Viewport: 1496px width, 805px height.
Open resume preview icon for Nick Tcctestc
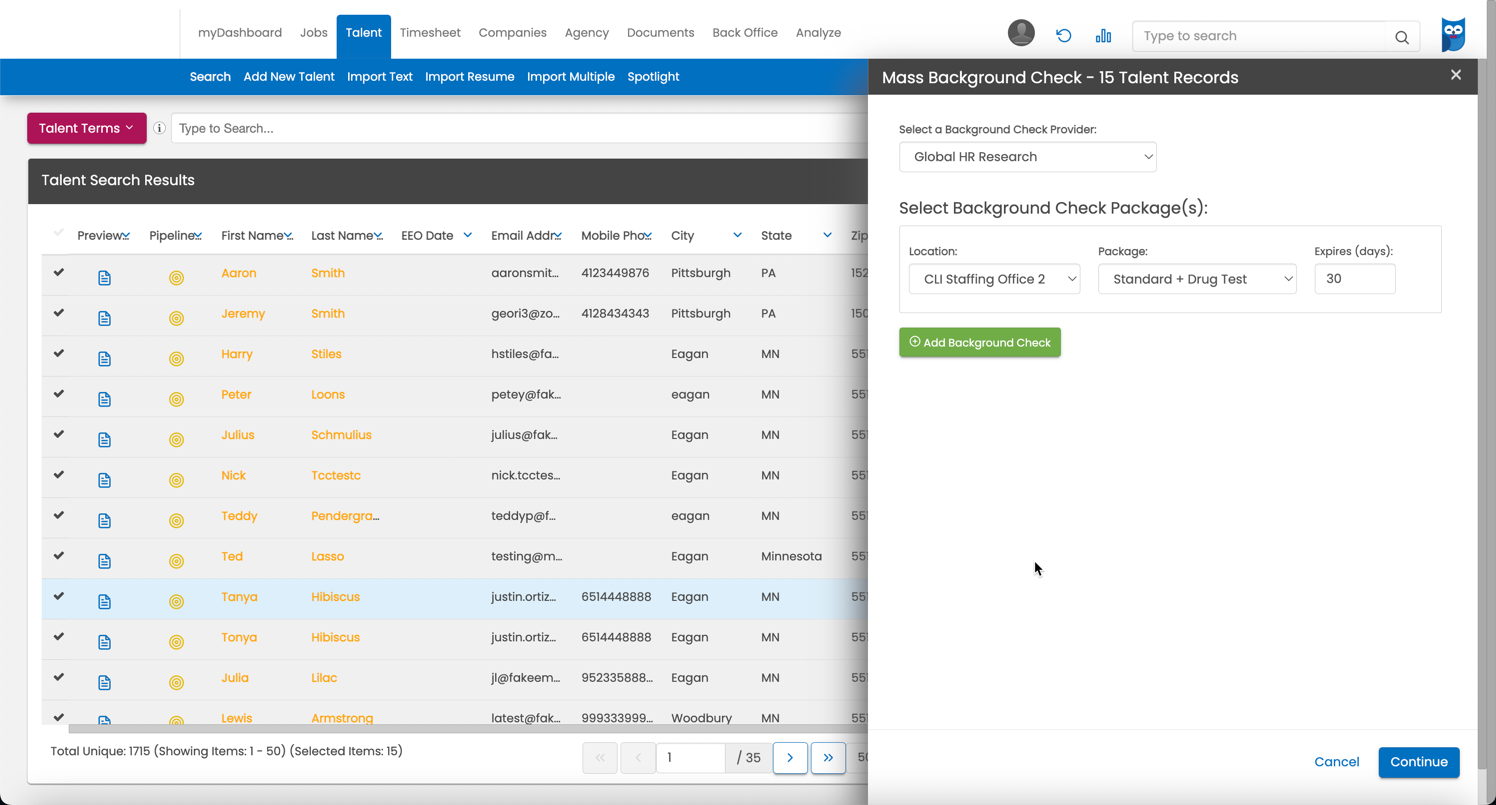tap(104, 480)
